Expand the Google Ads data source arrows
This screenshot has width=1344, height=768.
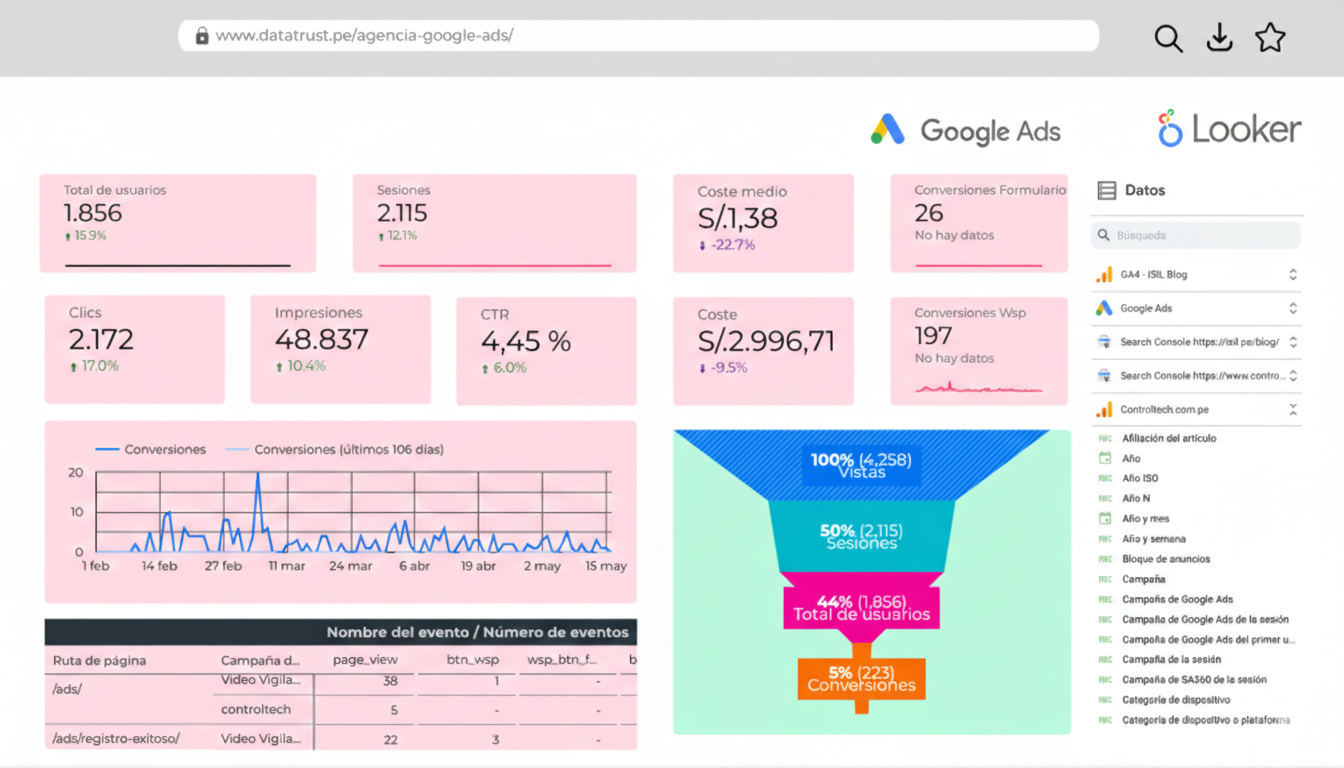[x=1293, y=309]
